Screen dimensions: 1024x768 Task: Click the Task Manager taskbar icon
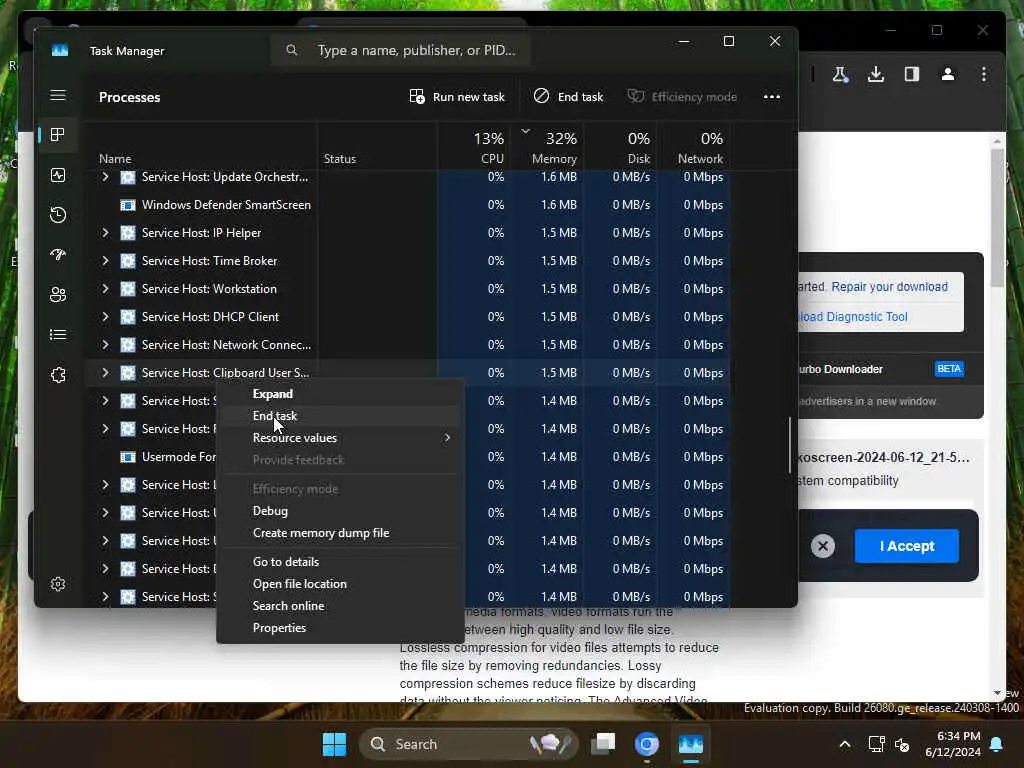tap(690, 744)
